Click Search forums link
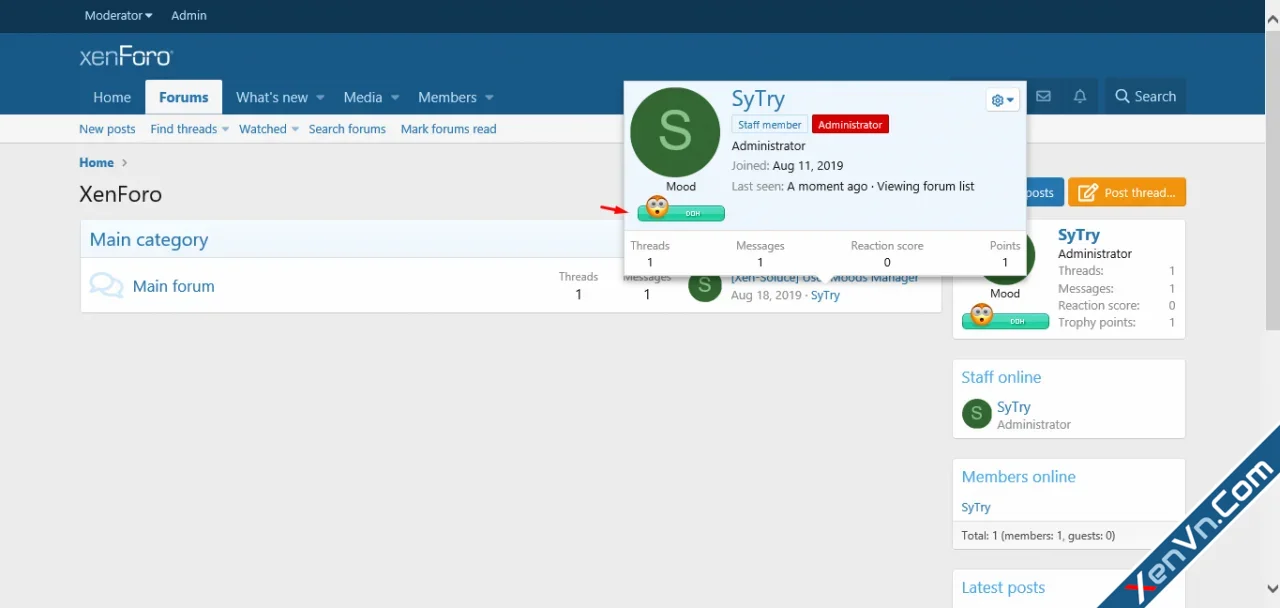 click(x=347, y=129)
